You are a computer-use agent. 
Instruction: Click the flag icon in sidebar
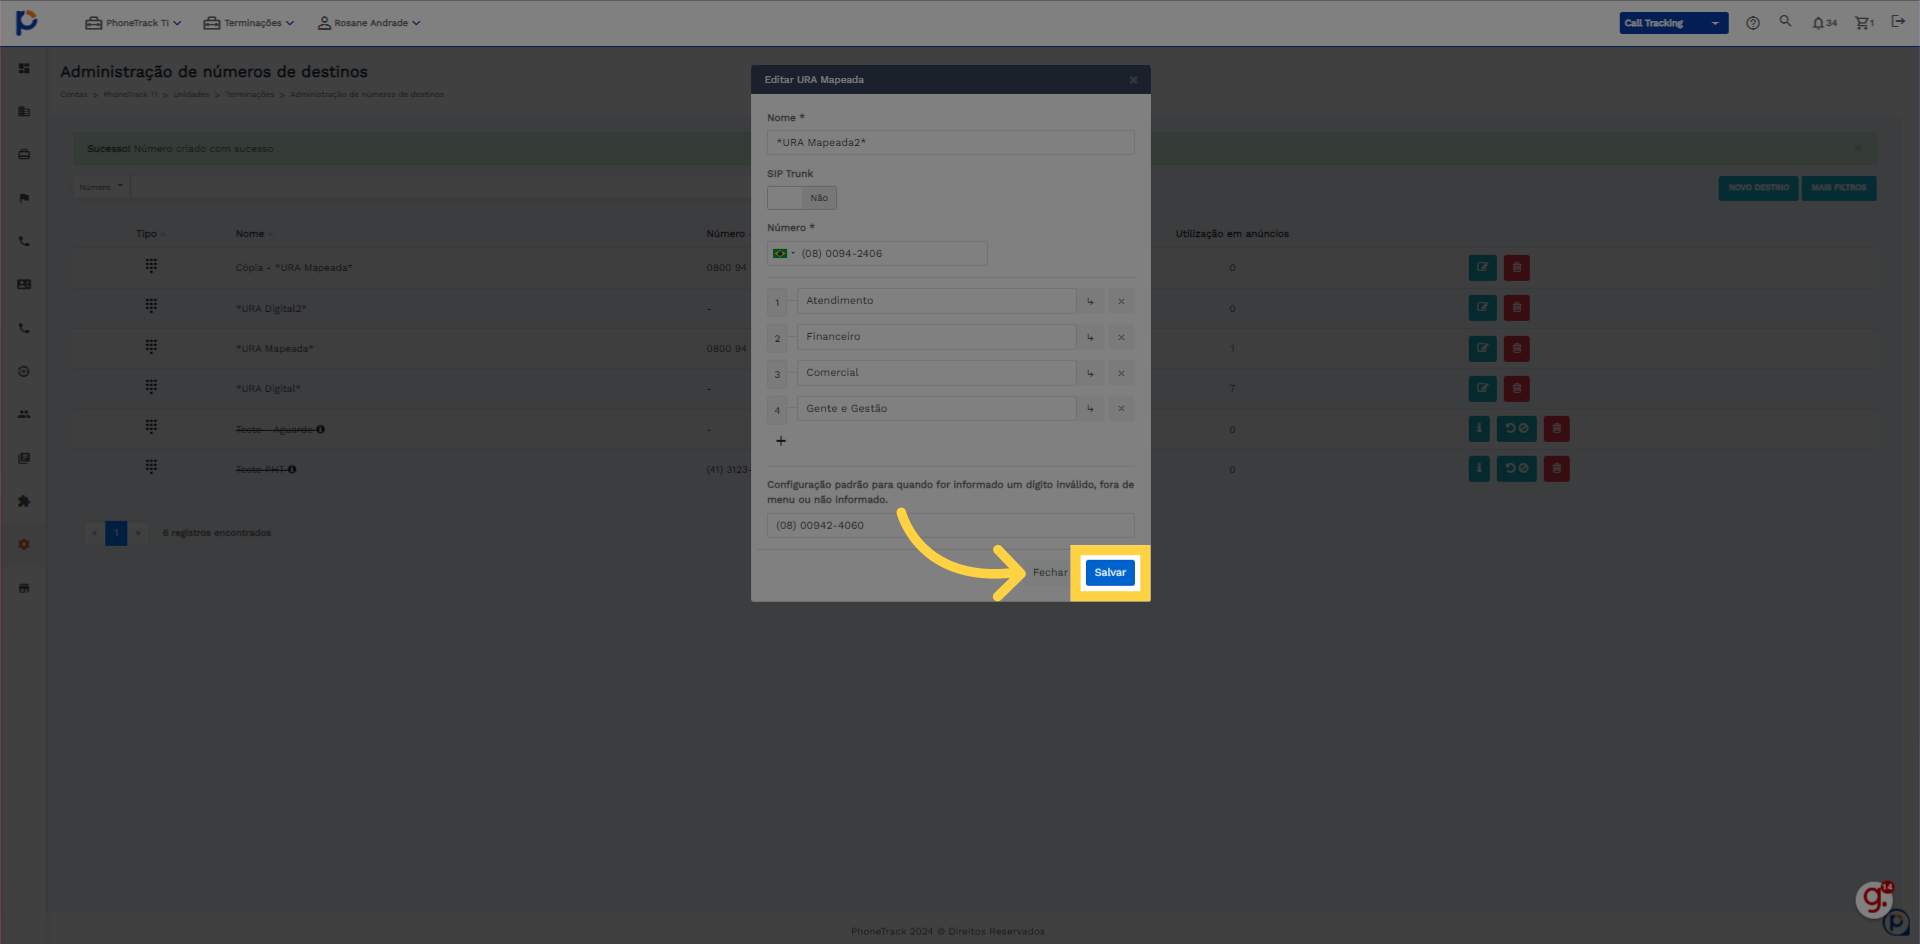[x=24, y=198]
